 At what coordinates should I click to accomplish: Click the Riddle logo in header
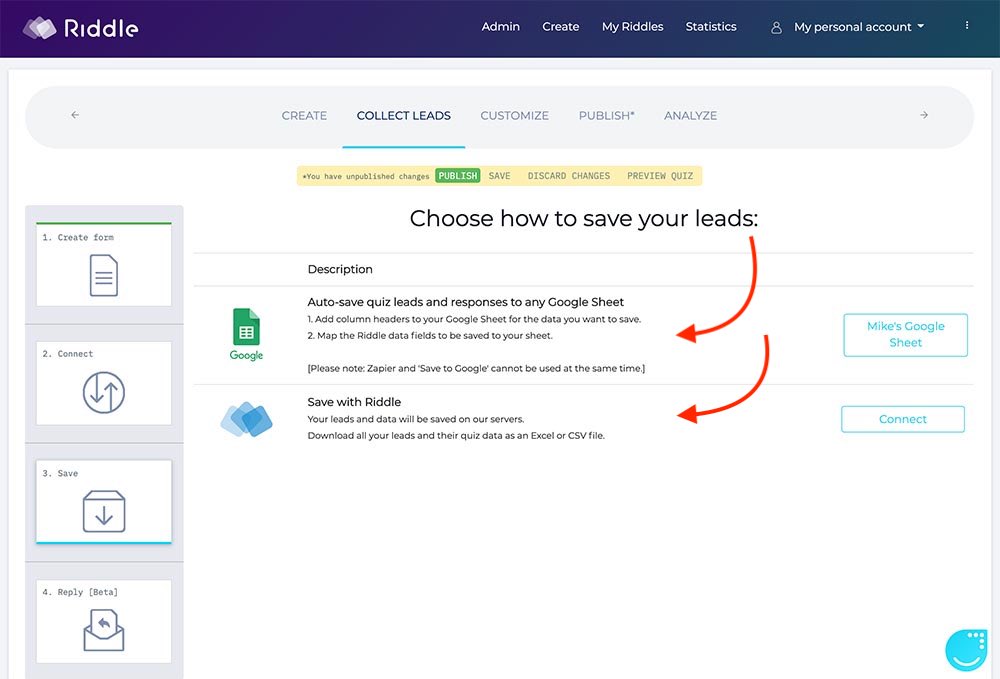click(80, 27)
